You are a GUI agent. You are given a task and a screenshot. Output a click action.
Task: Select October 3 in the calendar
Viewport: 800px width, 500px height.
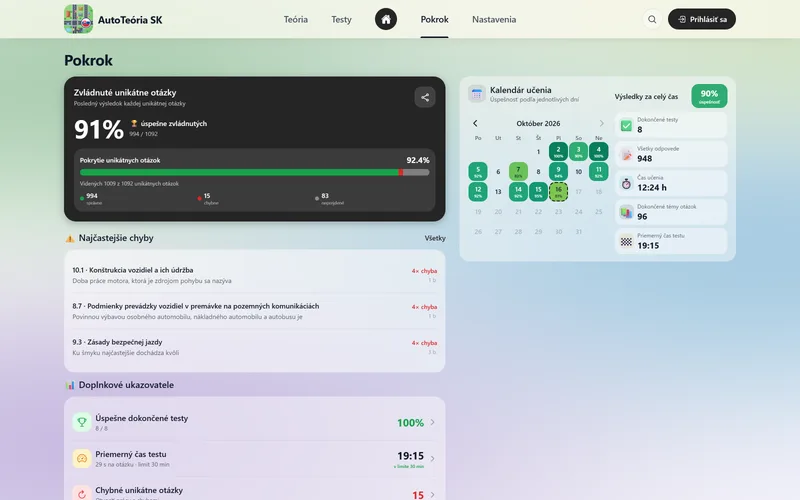click(578, 152)
